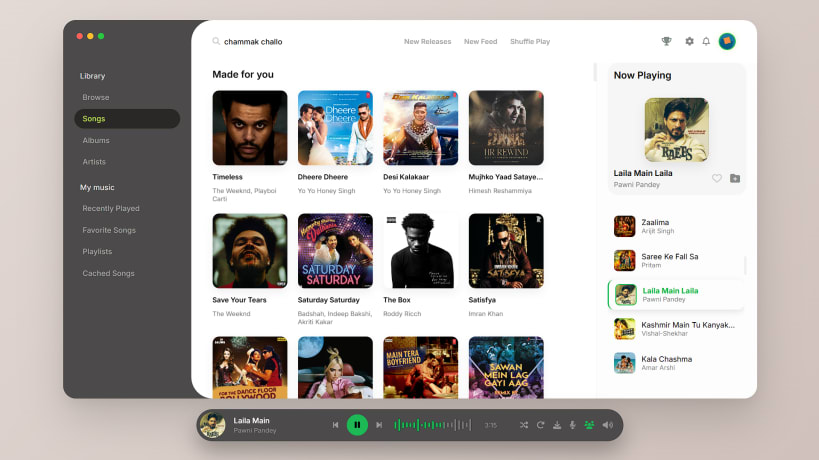Click the queue list scrollbar
Screen dimensions: 819x460
745,265
